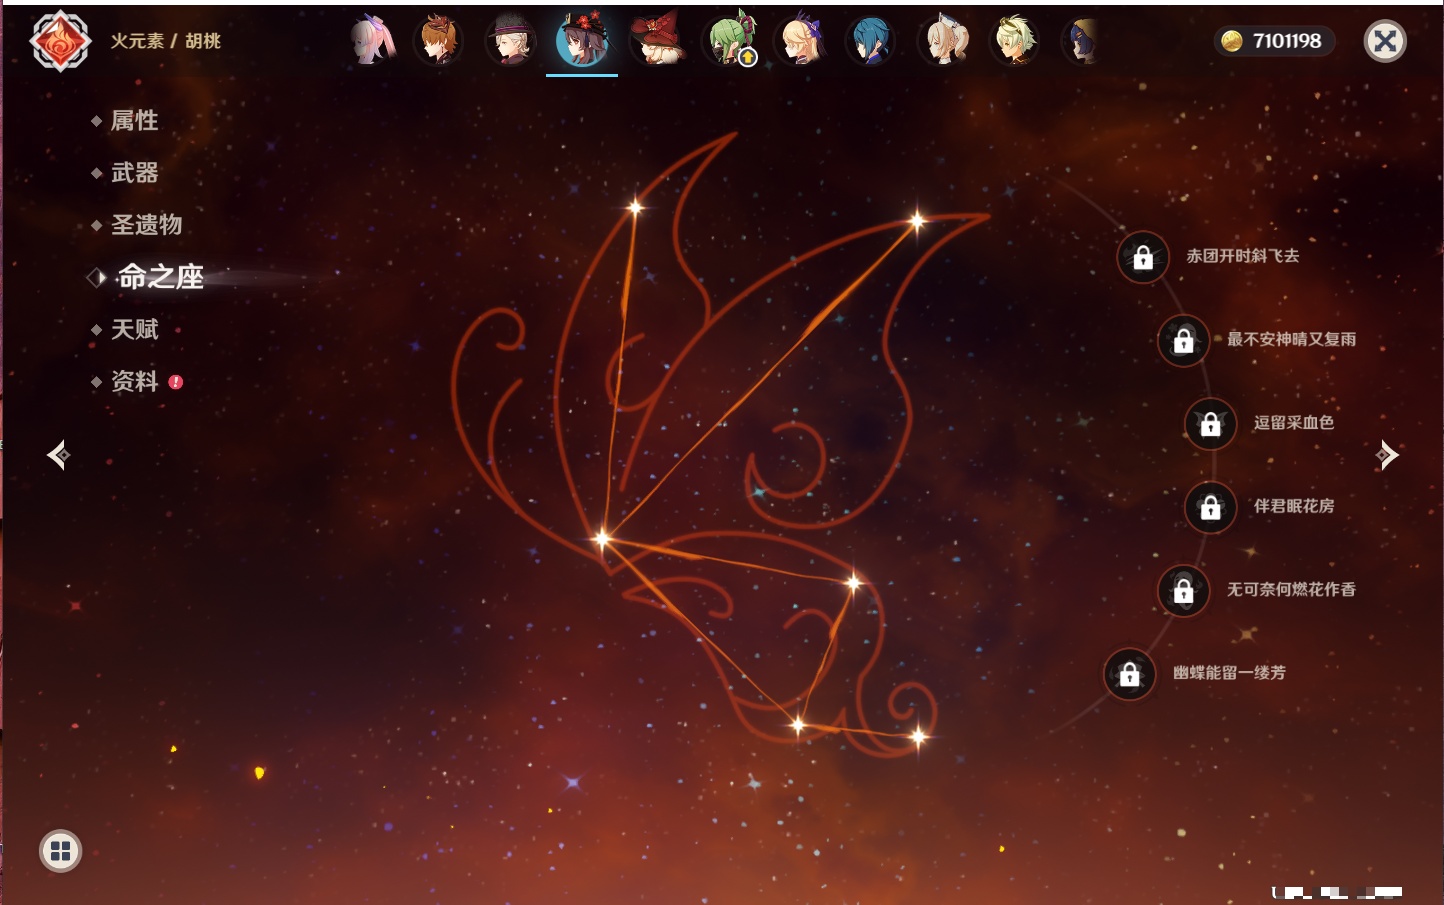The width and height of the screenshot is (1444, 905).
Task: Click the constellation name 无可奈何燃花作香
Action: tap(1291, 589)
